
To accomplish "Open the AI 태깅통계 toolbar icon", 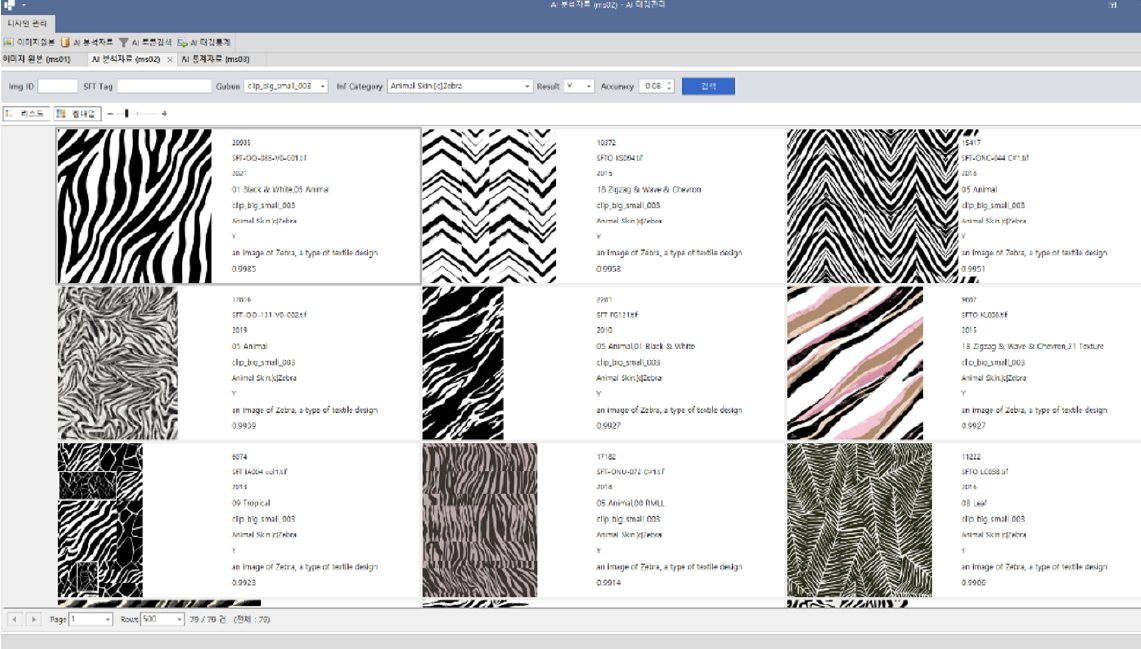I will [x=183, y=43].
